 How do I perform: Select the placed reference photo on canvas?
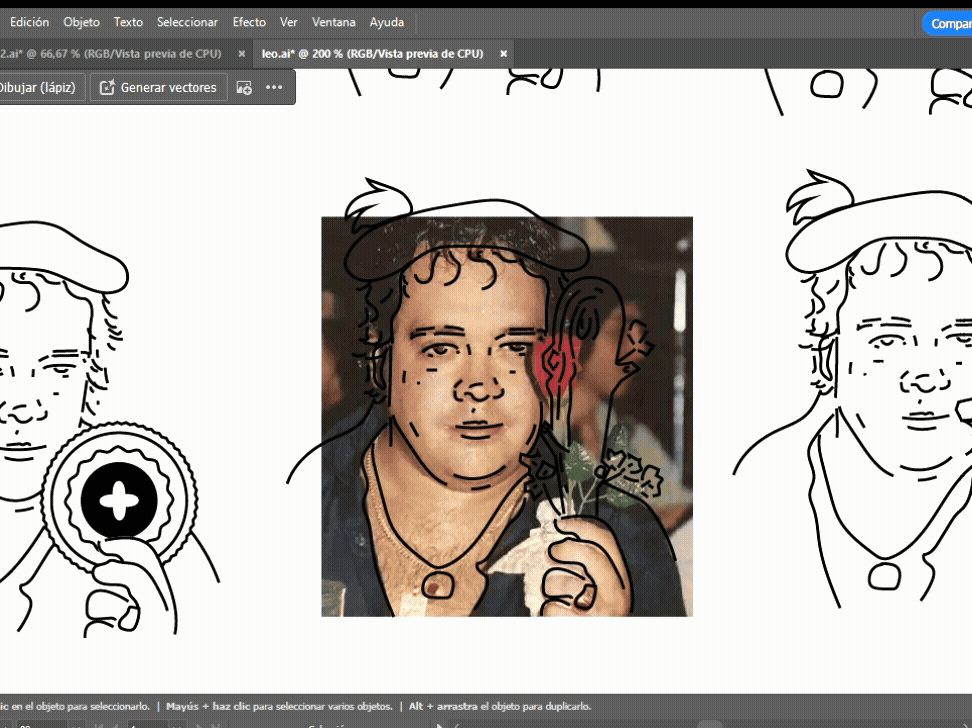click(x=506, y=416)
